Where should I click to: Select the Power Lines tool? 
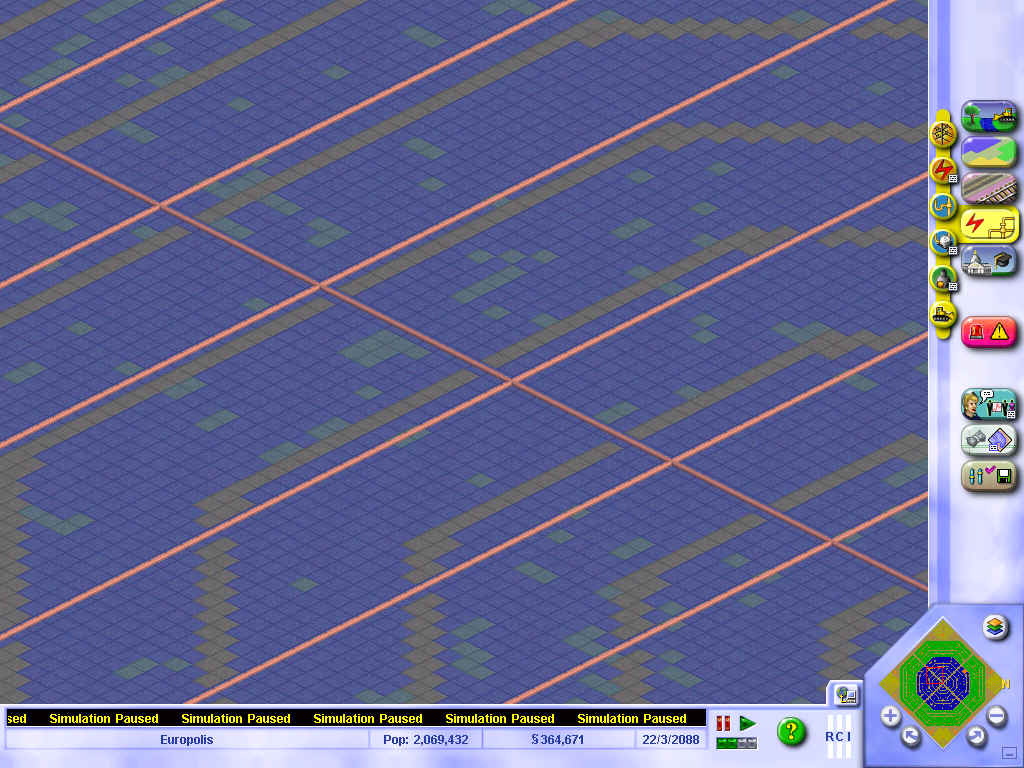[x=943, y=134]
